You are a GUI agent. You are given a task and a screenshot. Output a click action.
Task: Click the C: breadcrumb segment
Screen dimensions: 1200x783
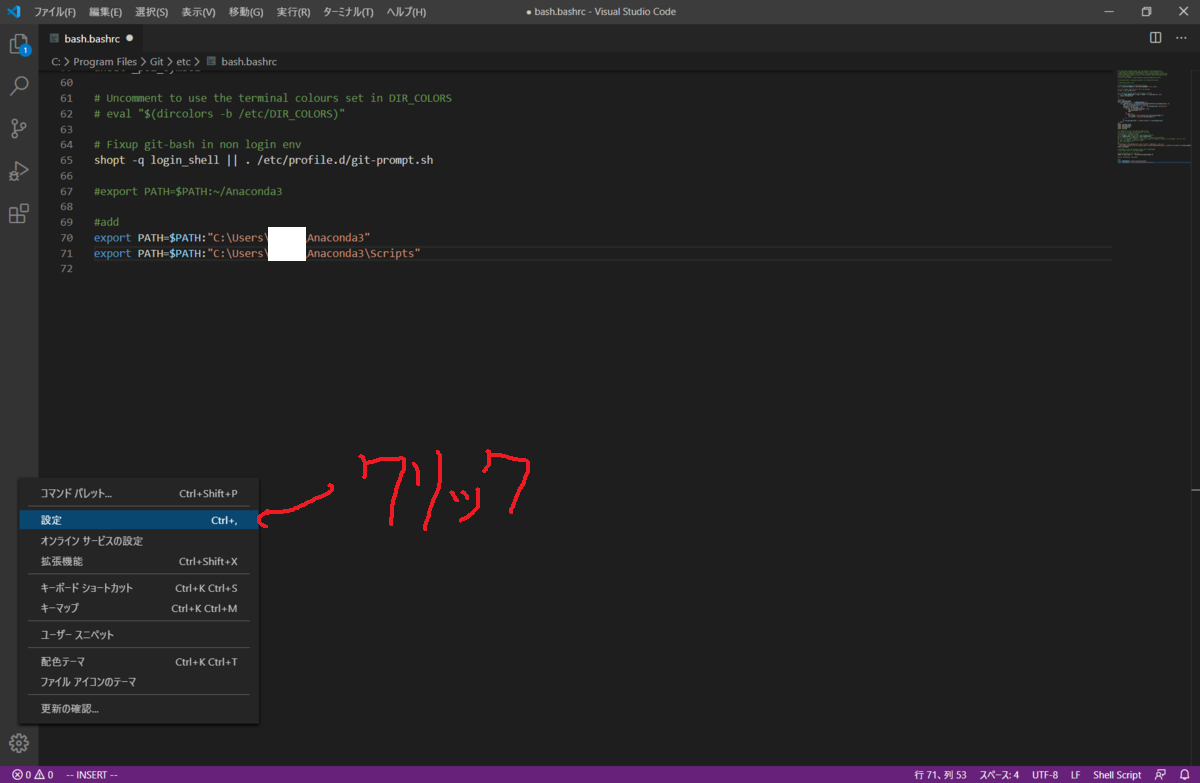click(56, 62)
